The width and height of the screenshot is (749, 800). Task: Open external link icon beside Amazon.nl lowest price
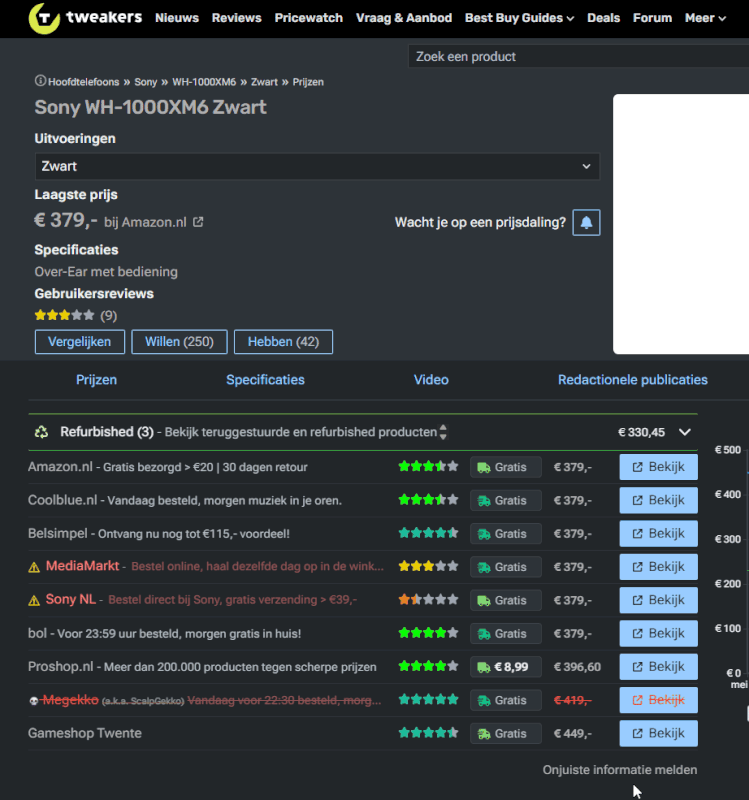click(198, 222)
